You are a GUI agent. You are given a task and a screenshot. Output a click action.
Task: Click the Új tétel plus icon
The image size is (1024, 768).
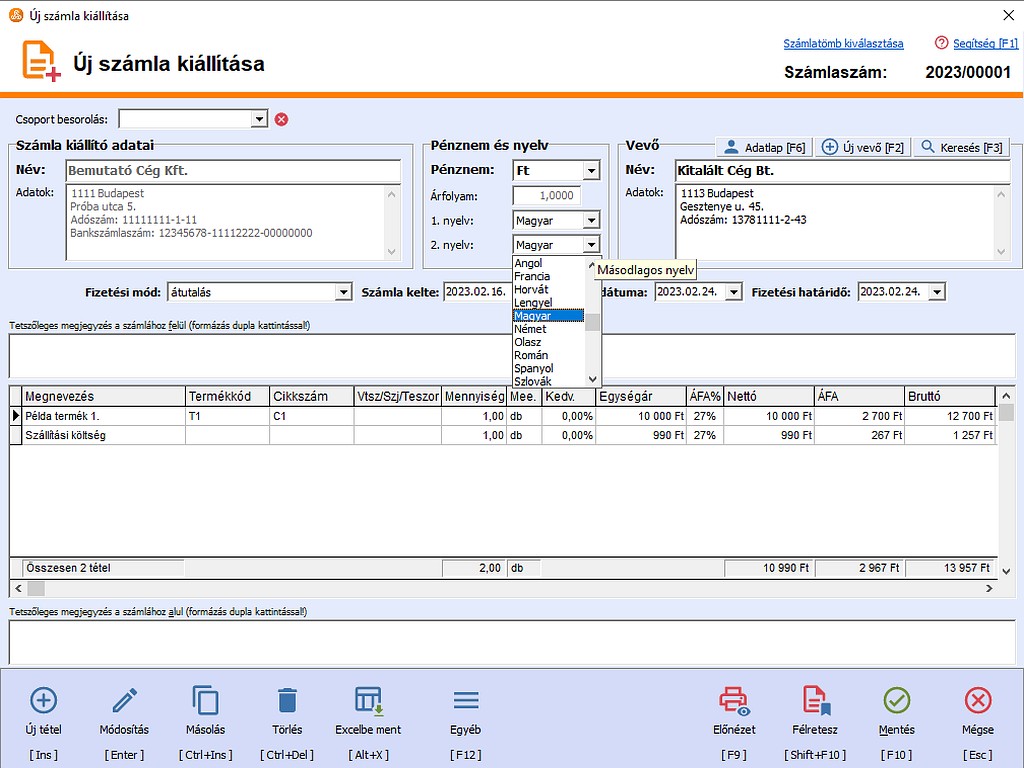click(x=44, y=700)
